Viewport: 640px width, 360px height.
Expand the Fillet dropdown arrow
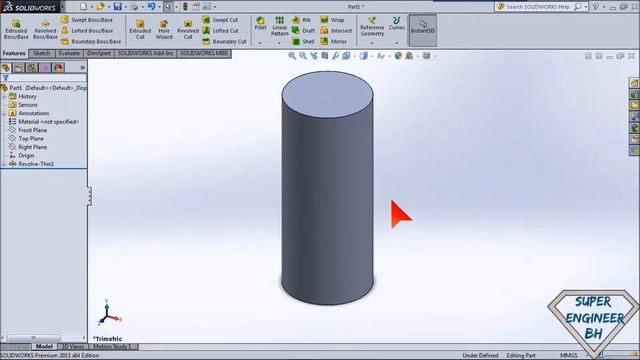(x=260, y=43)
